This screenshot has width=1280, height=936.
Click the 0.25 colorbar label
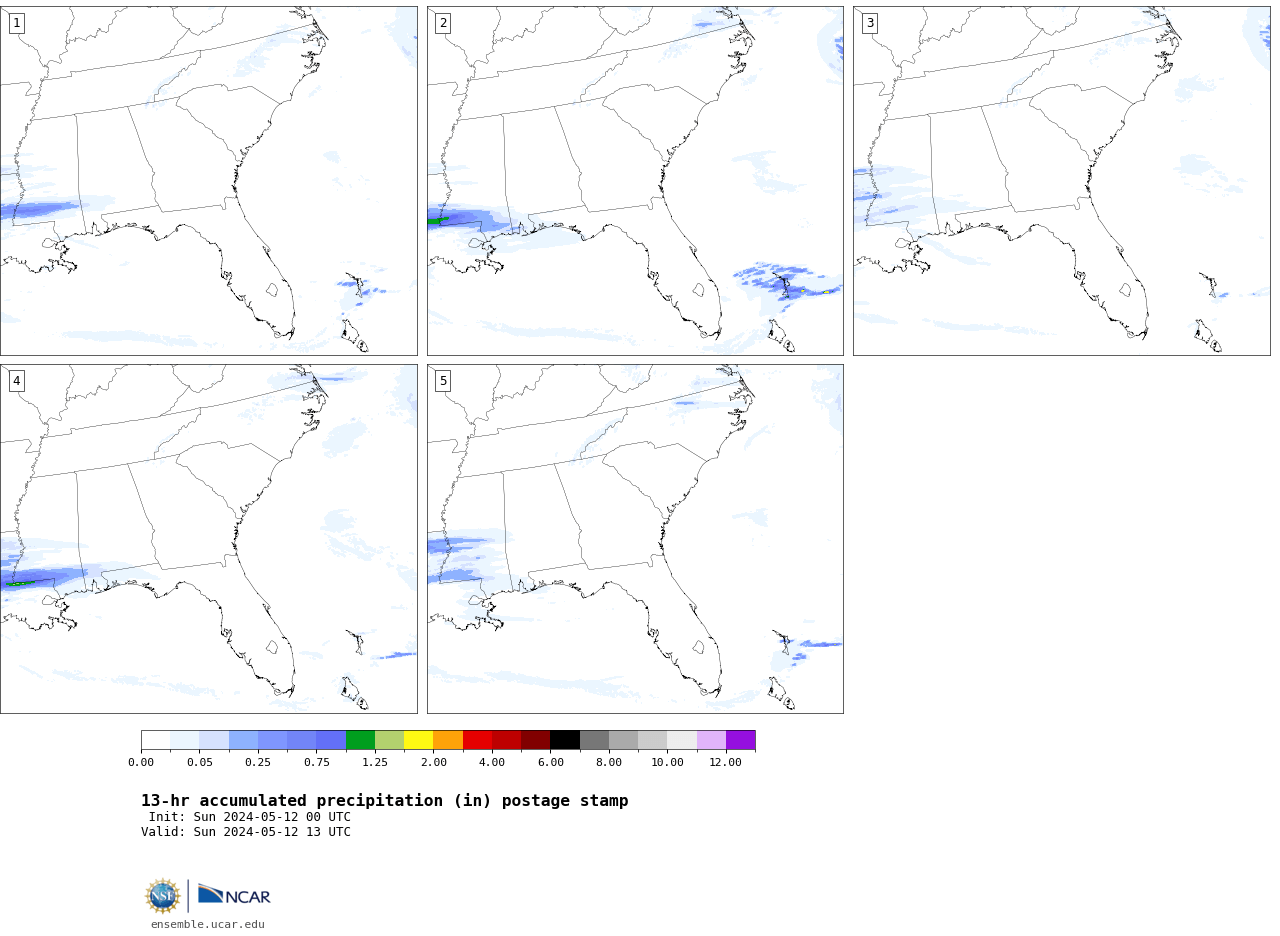258,762
